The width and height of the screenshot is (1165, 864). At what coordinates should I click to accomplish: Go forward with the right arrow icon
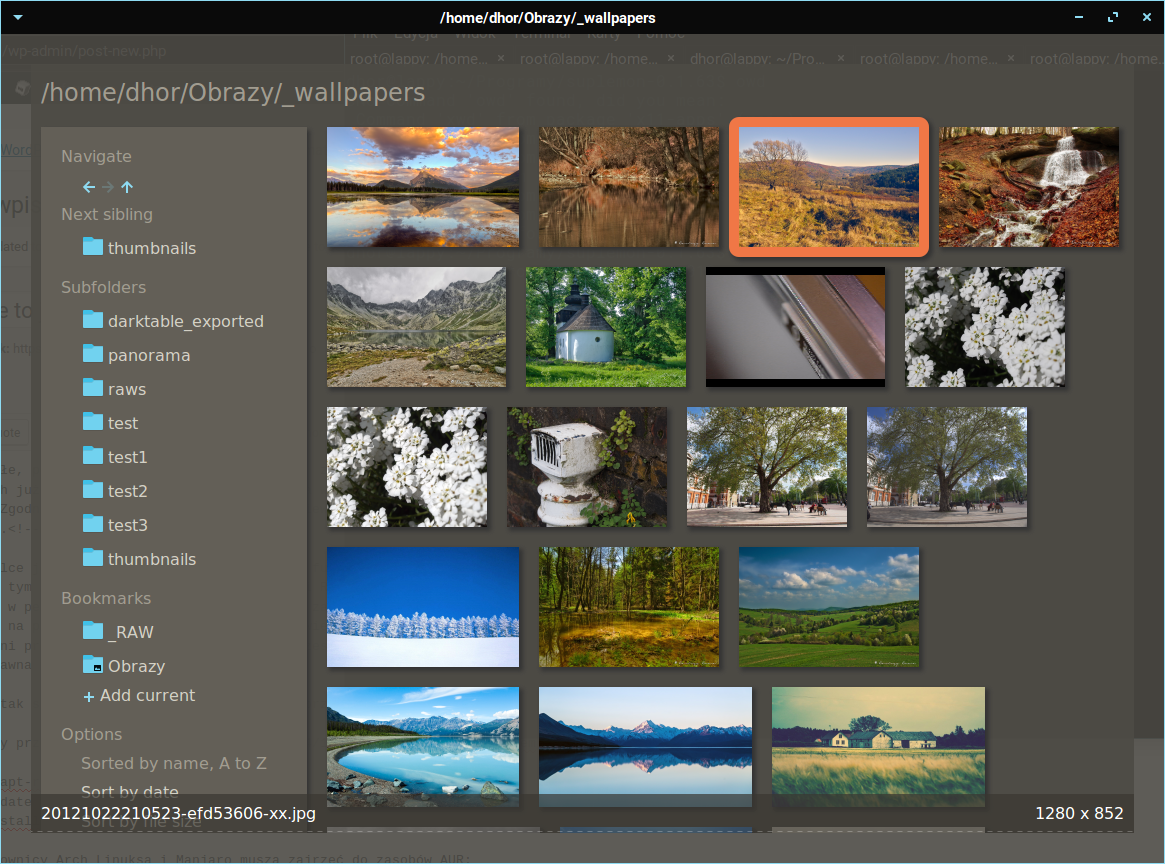(x=108, y=187)
